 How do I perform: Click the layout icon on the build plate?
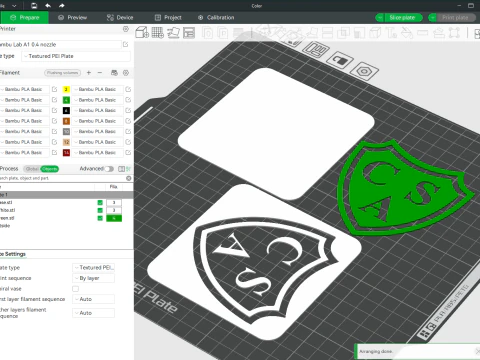316,49
